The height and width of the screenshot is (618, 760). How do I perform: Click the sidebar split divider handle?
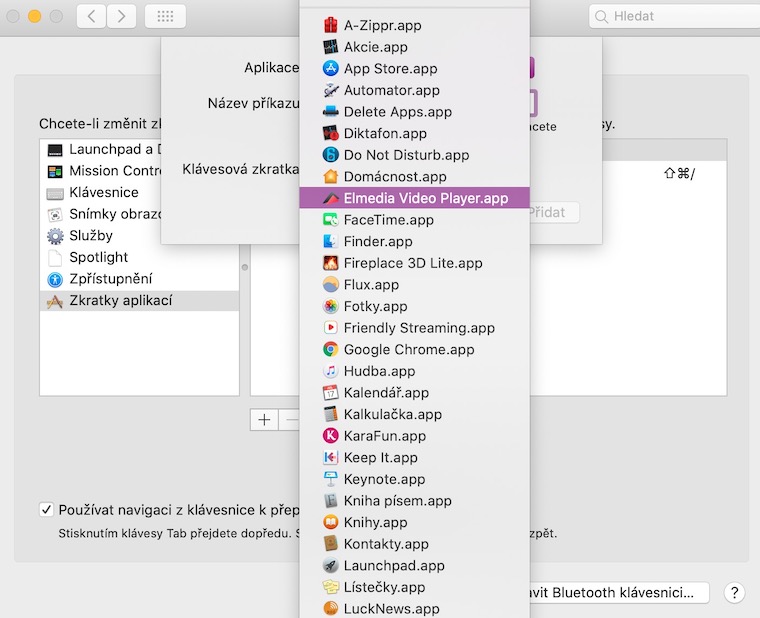click(245, 267)
